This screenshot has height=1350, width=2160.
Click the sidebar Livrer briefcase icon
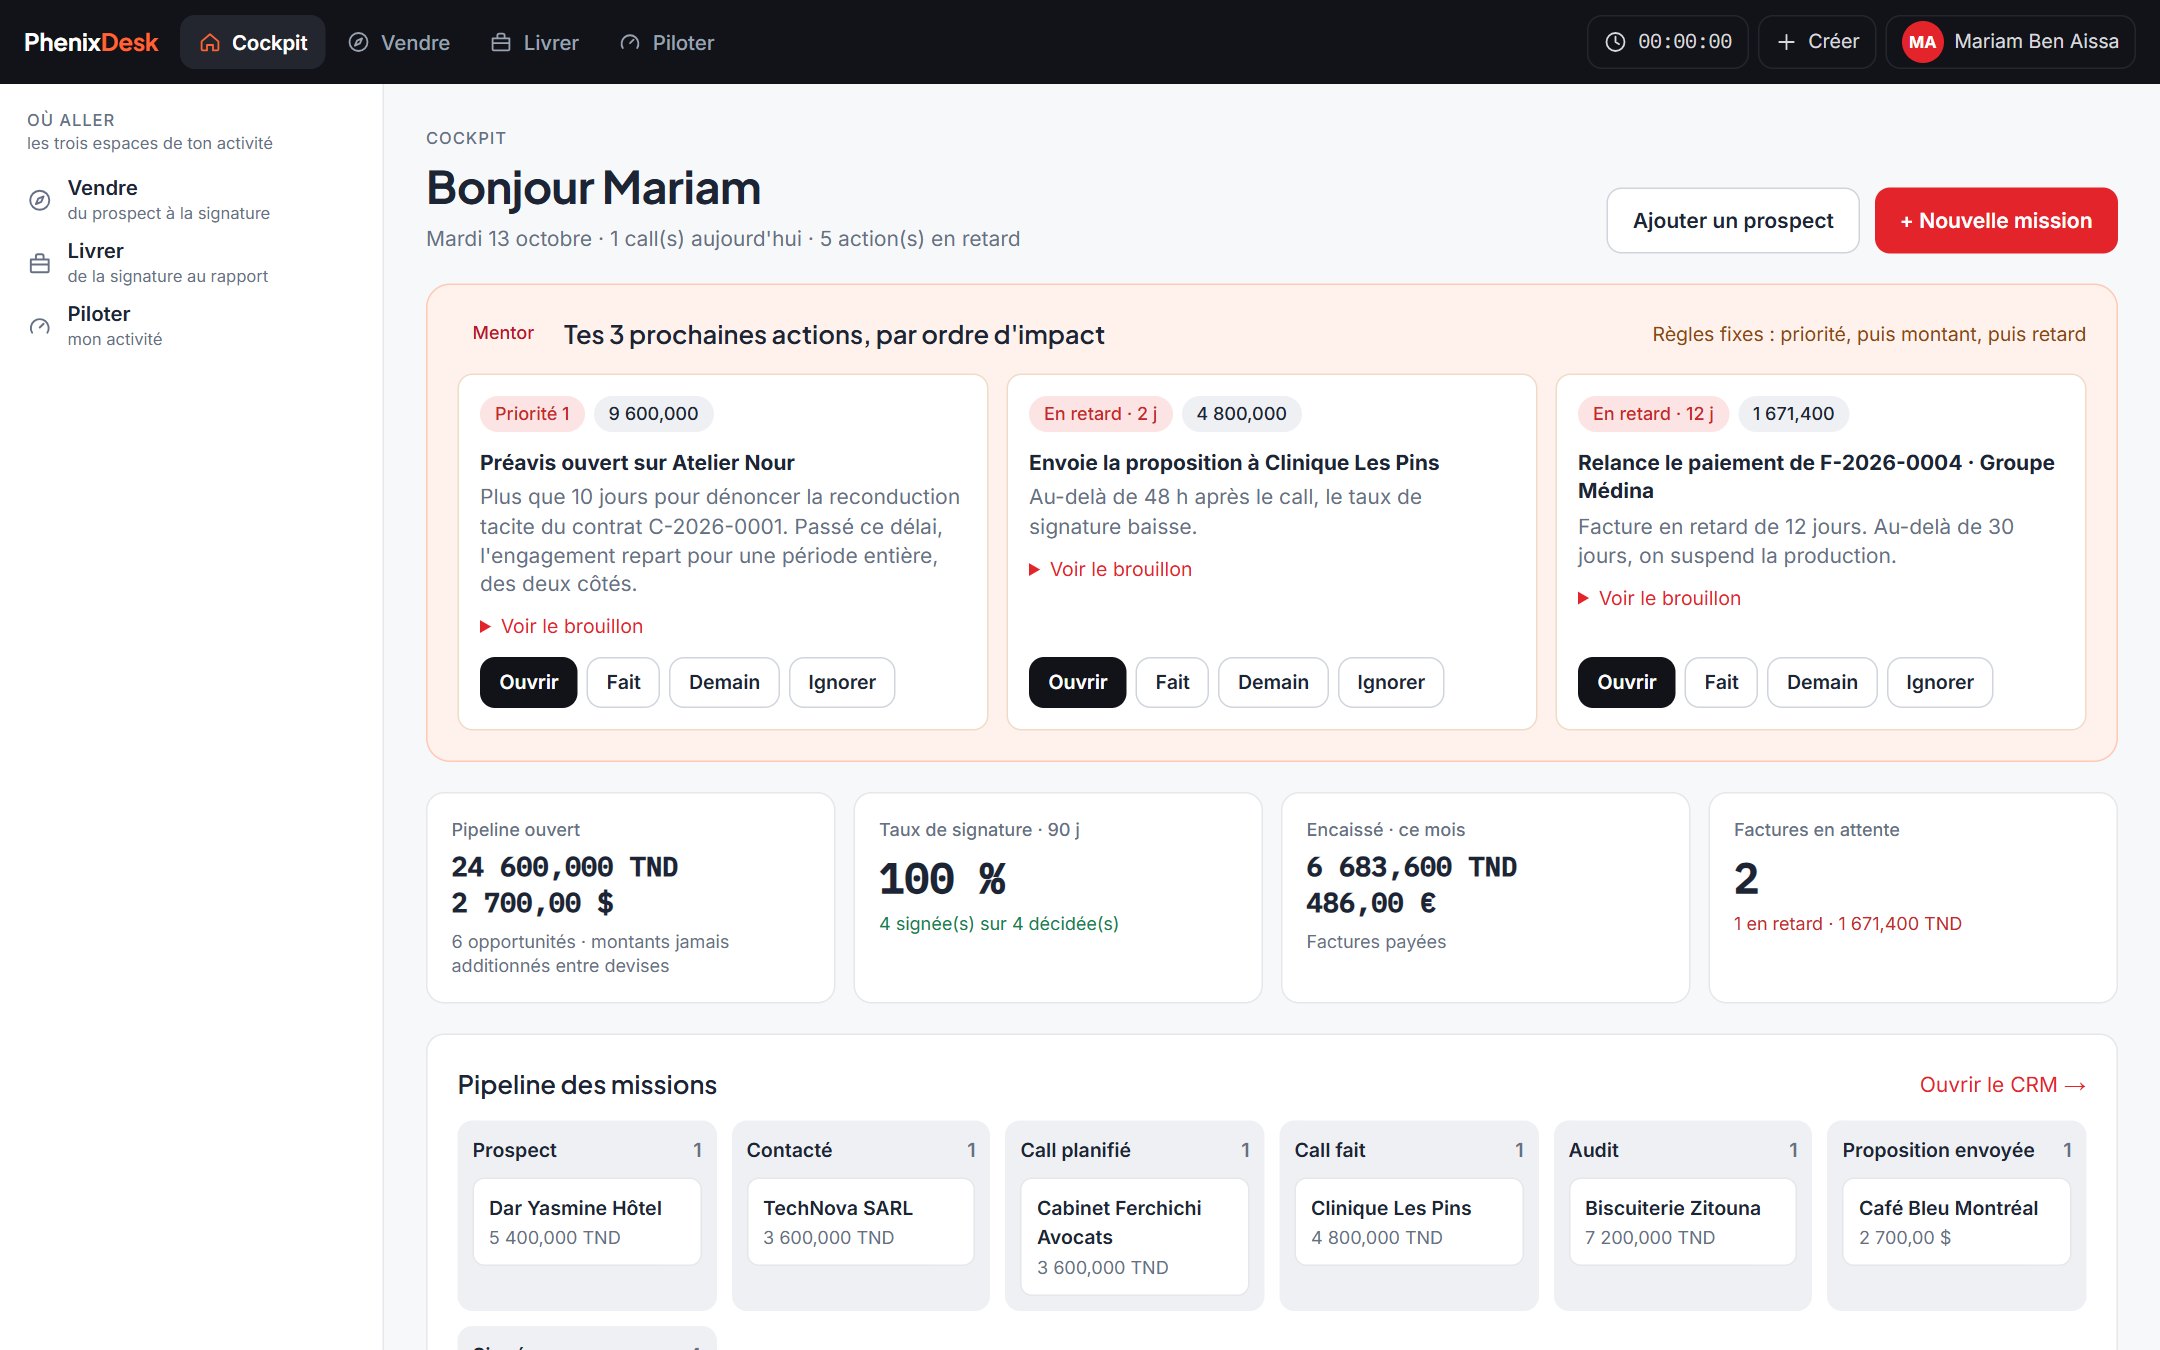(40, 263)
